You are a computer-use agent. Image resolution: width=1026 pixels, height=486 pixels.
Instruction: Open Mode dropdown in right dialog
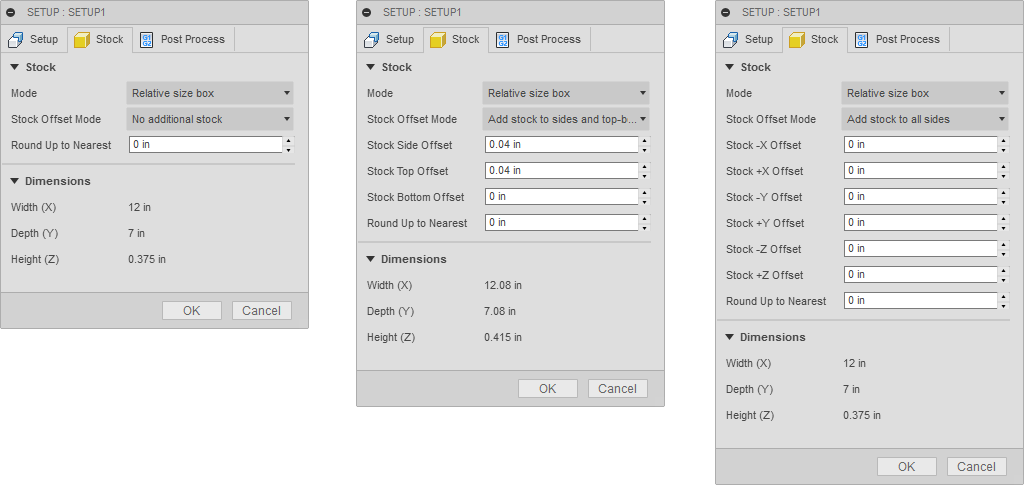coord(925,94)
